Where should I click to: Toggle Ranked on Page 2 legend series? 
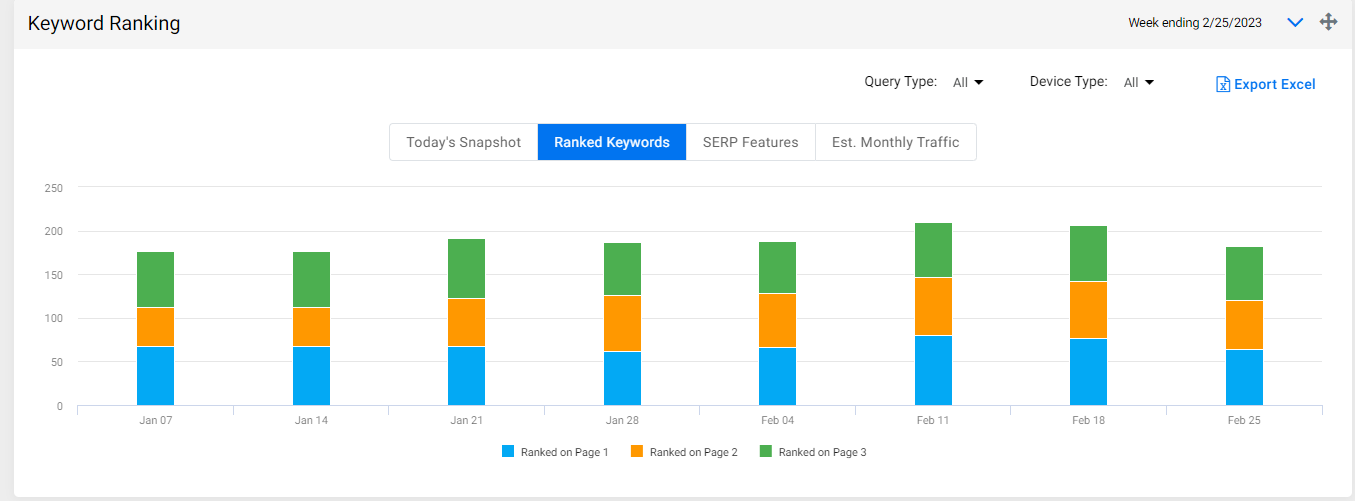[x=684, y=452]
